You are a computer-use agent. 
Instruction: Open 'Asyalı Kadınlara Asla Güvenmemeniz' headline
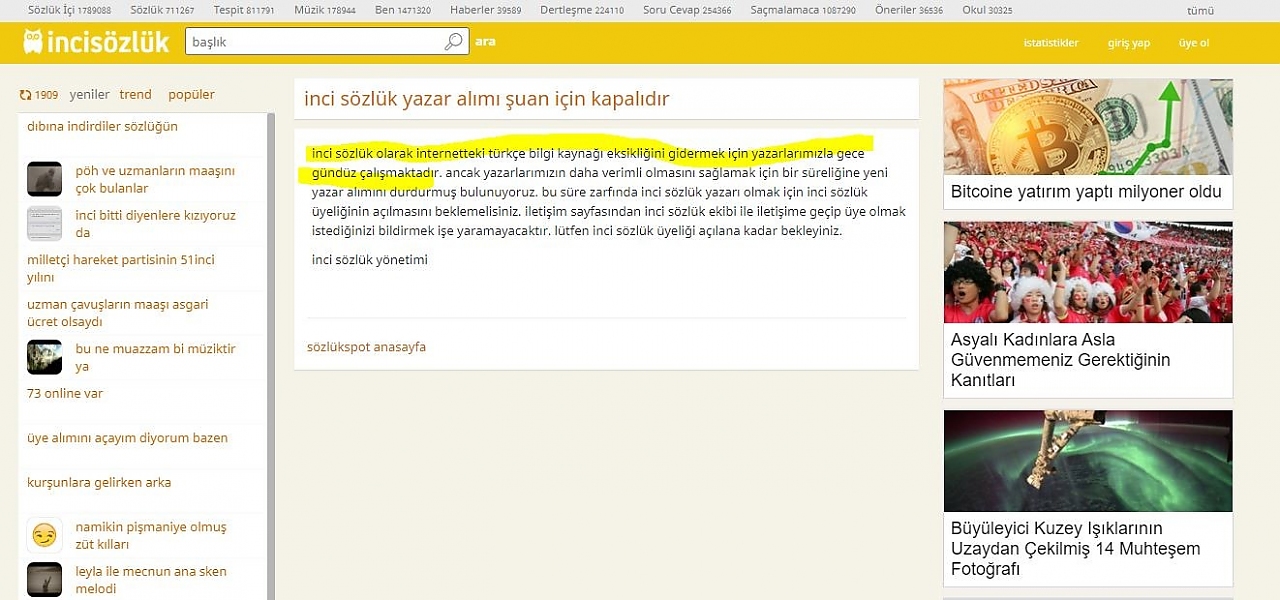(x=1060, y=360)
